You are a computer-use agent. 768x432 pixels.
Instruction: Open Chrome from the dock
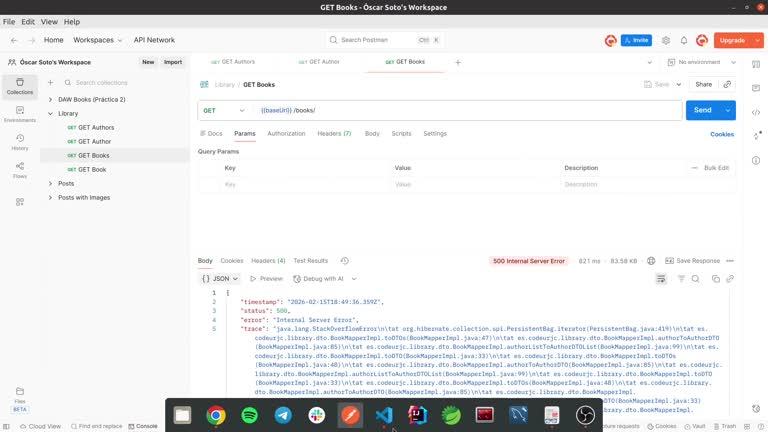216,415
